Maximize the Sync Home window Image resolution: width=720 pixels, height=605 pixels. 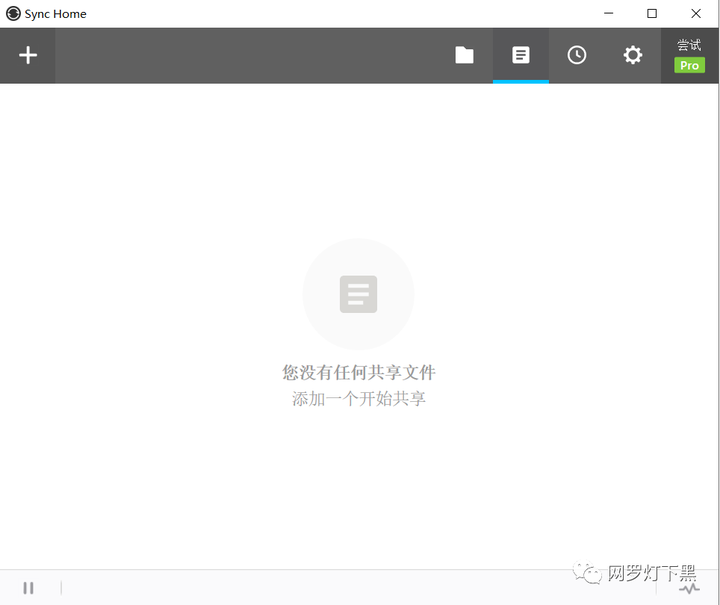coord(652,13)
